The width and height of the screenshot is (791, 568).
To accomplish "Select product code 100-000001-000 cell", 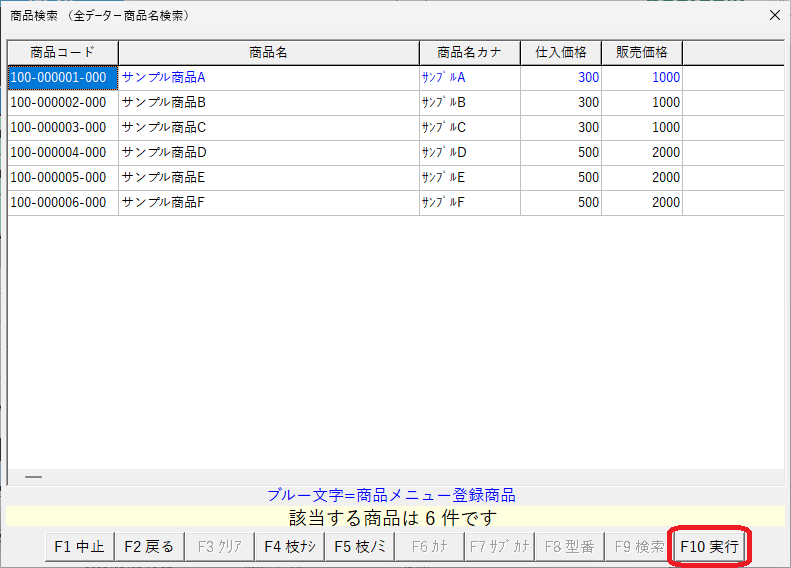I will pos(58,77).
